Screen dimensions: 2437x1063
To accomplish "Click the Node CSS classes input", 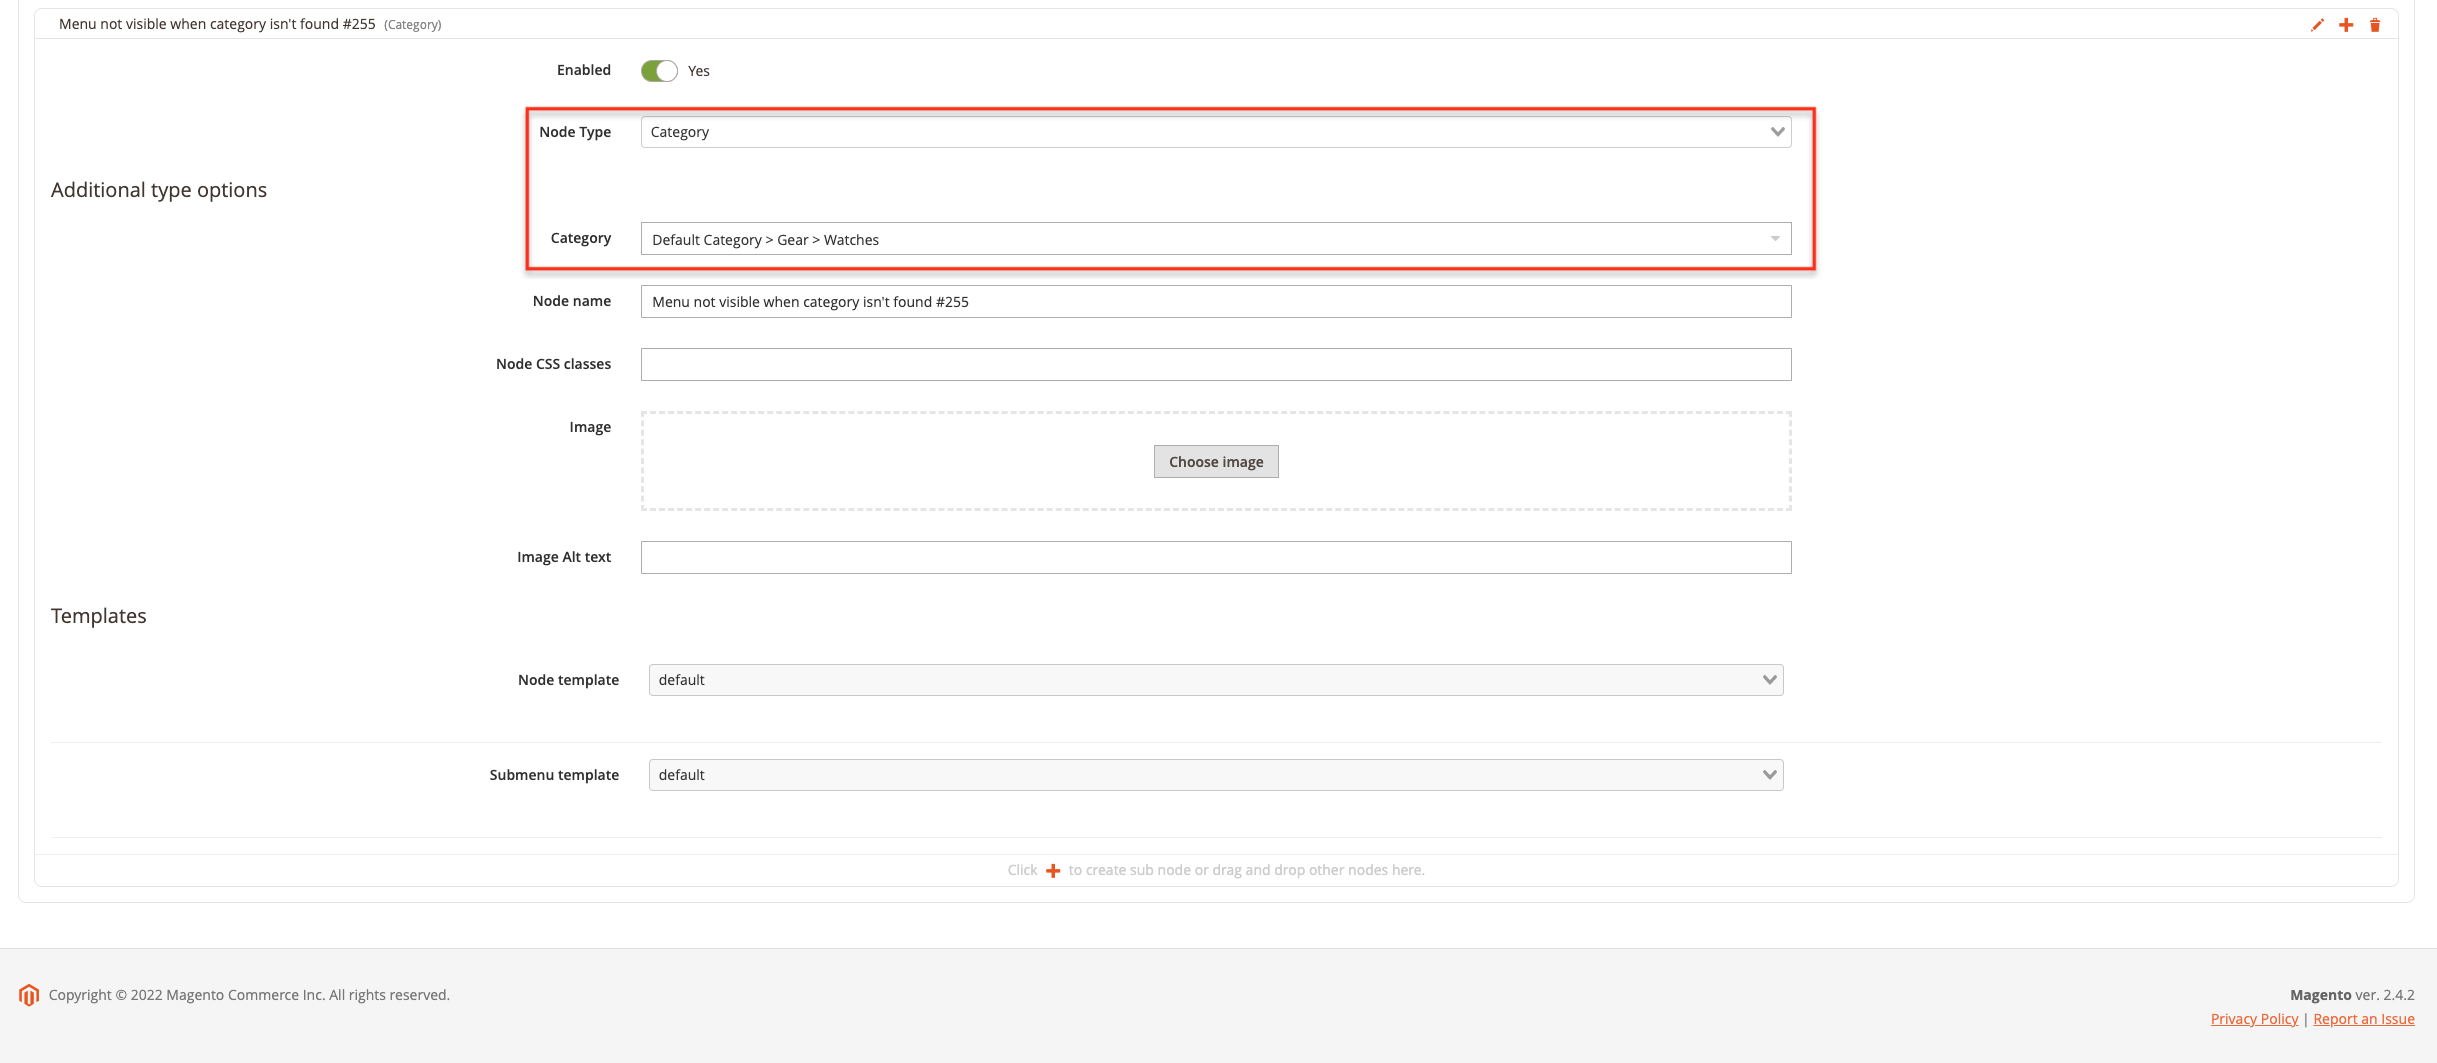I will (1215, 364).
